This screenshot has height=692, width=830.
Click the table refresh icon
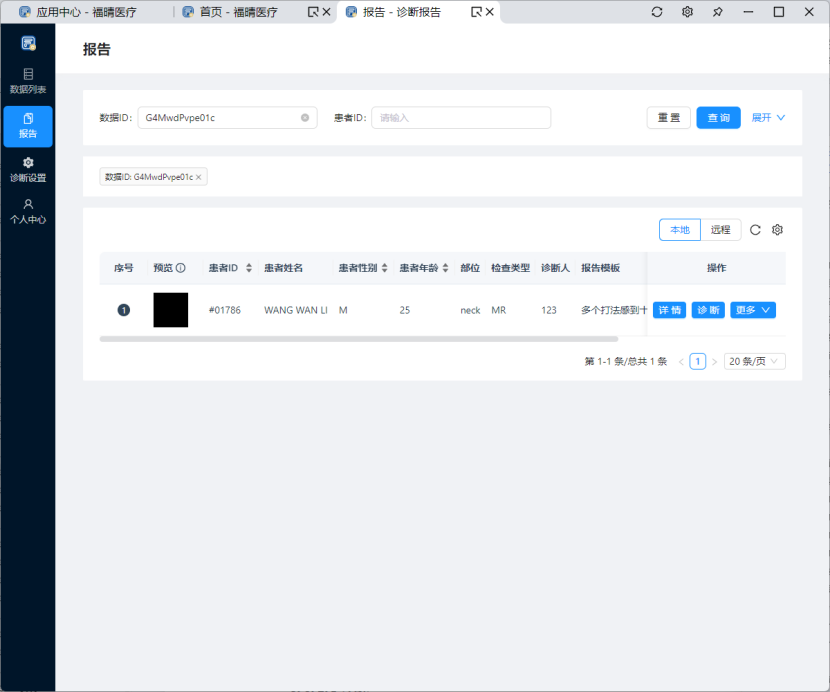coord(755,230)
